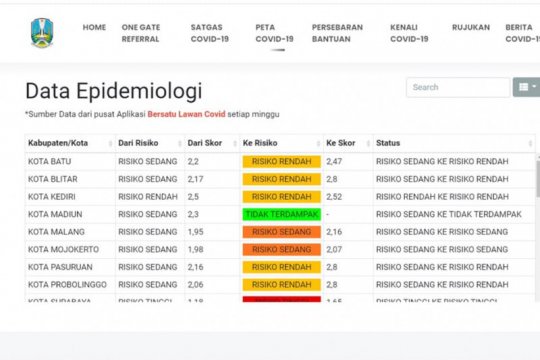Click the table vertical scrollbar
Viewport: 540px width, 360px height.
(x=538, y=179)
